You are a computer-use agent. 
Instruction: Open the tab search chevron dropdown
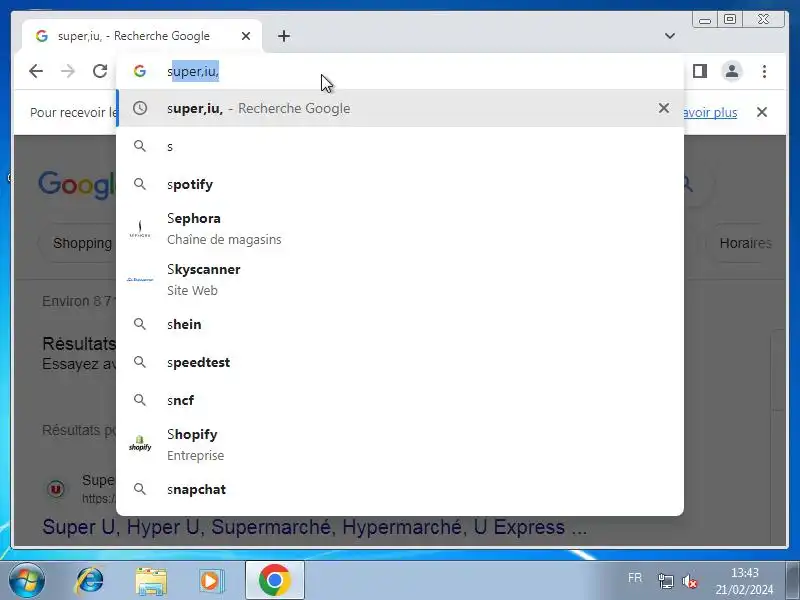(670, 36)
